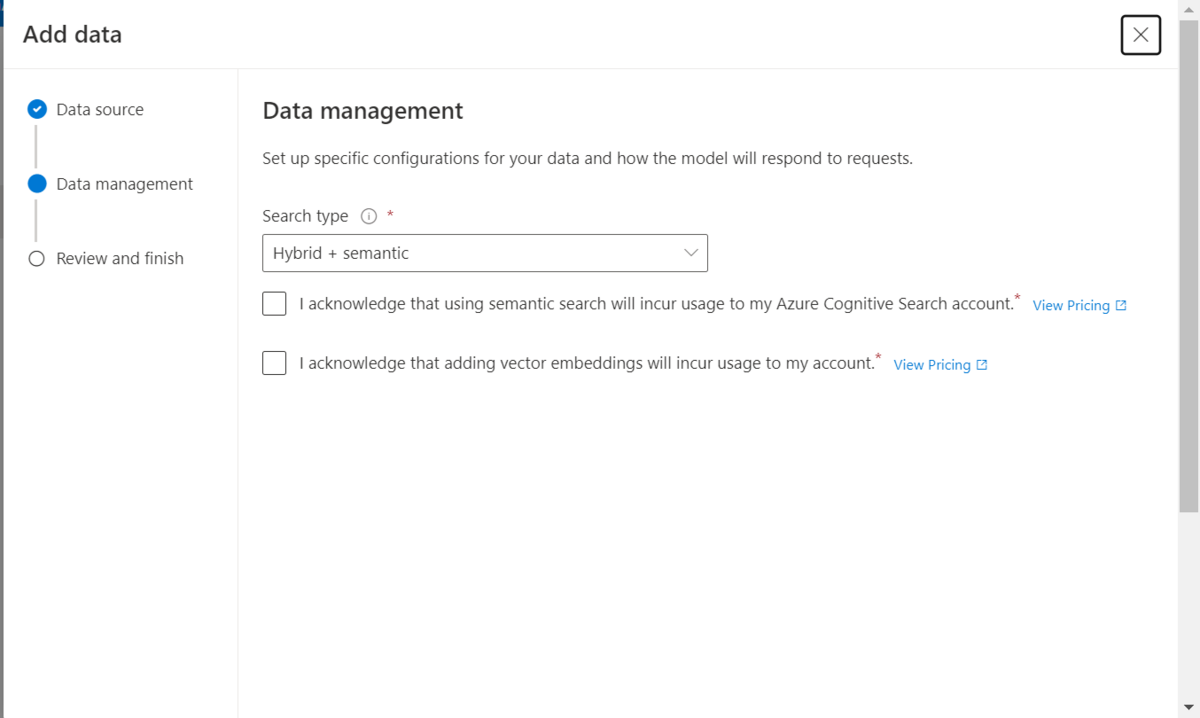Click the Add data dialog title
This screenshot has height=718, width=1200.
(72, 34)
